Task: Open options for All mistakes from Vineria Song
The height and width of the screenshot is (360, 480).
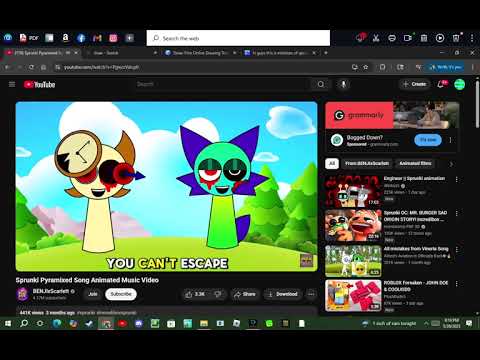Action: point(457,249)
